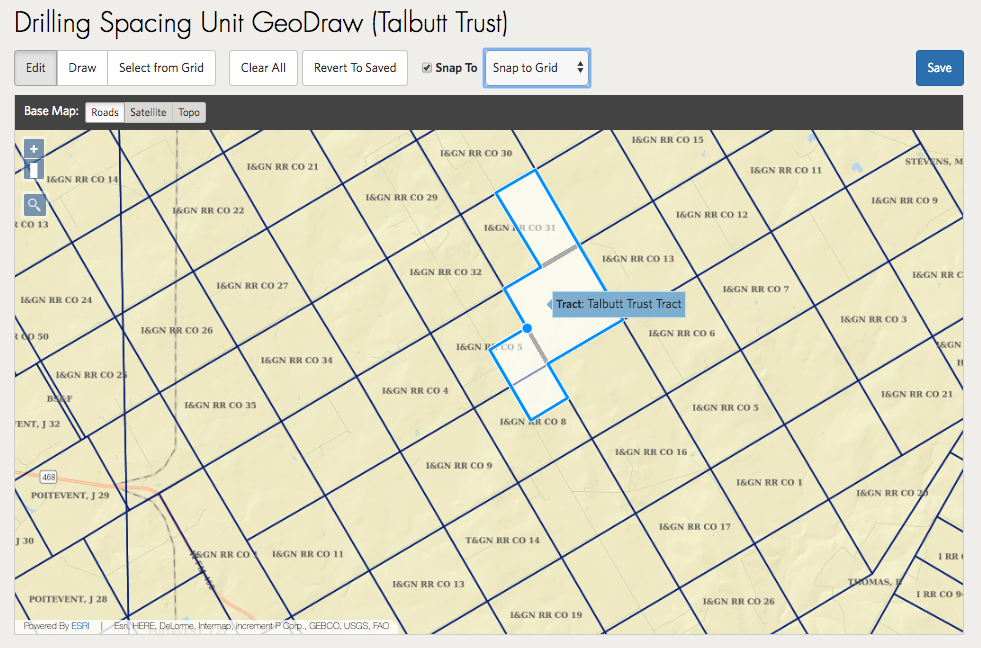Click the I&GN RR CO 4 label

coord(415,390)
